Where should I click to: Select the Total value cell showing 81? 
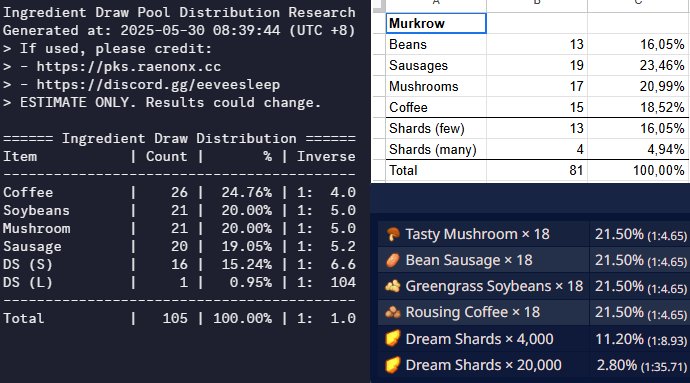(537, 170)
